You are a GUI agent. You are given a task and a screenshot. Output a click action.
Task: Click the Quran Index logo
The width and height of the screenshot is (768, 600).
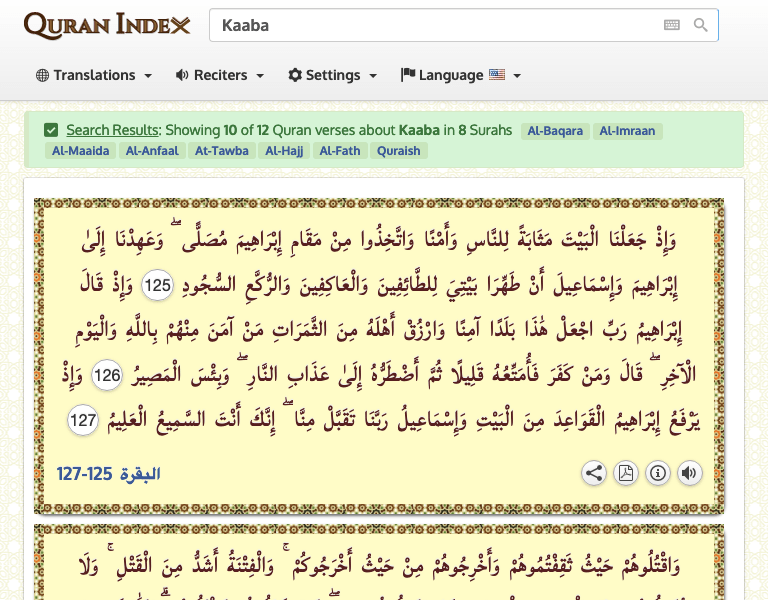pos(106,25)
